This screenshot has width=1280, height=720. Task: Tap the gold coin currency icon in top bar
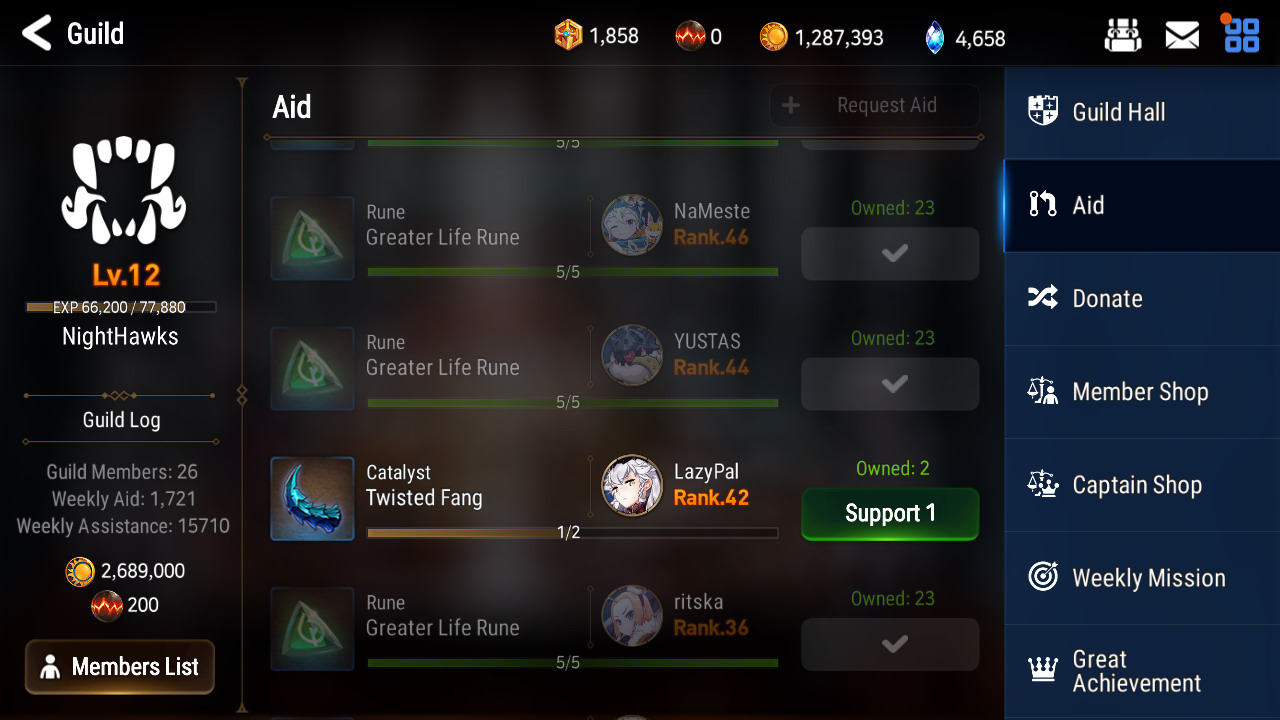pos(773,37)
